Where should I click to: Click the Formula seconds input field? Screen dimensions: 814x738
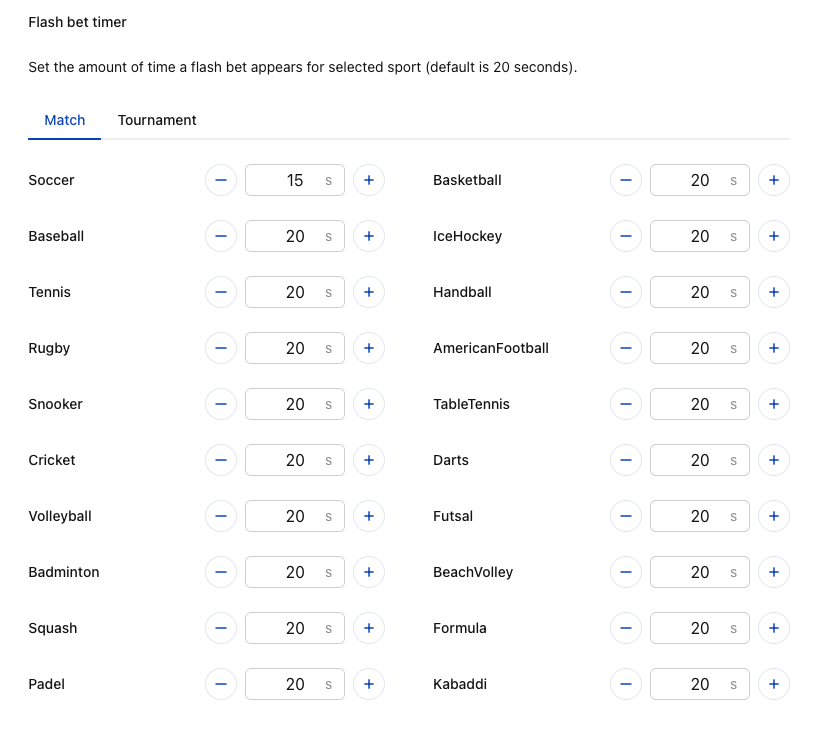[x=700, y=628]
